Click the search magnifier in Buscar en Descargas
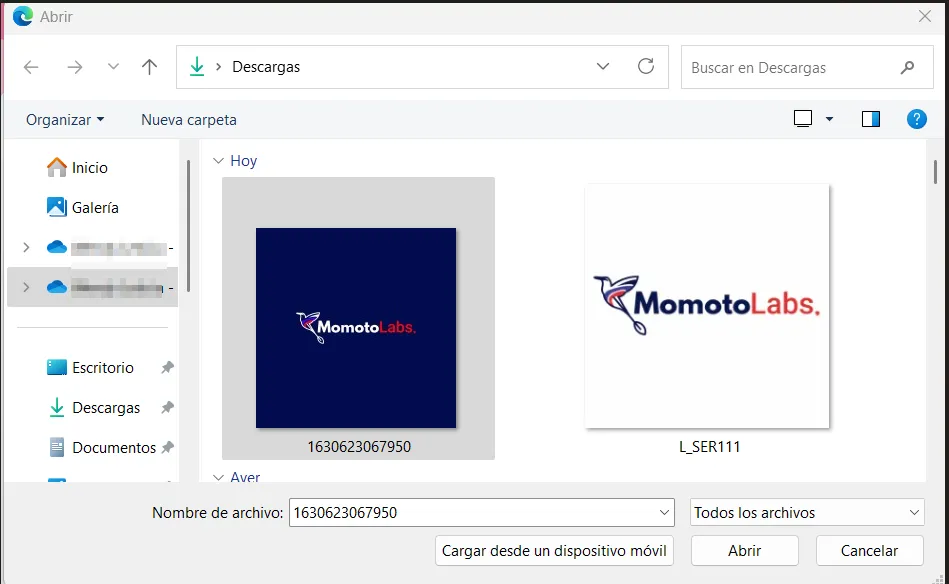Image resolution: width=949 pixels, height=584 pixels. point(906,66)
